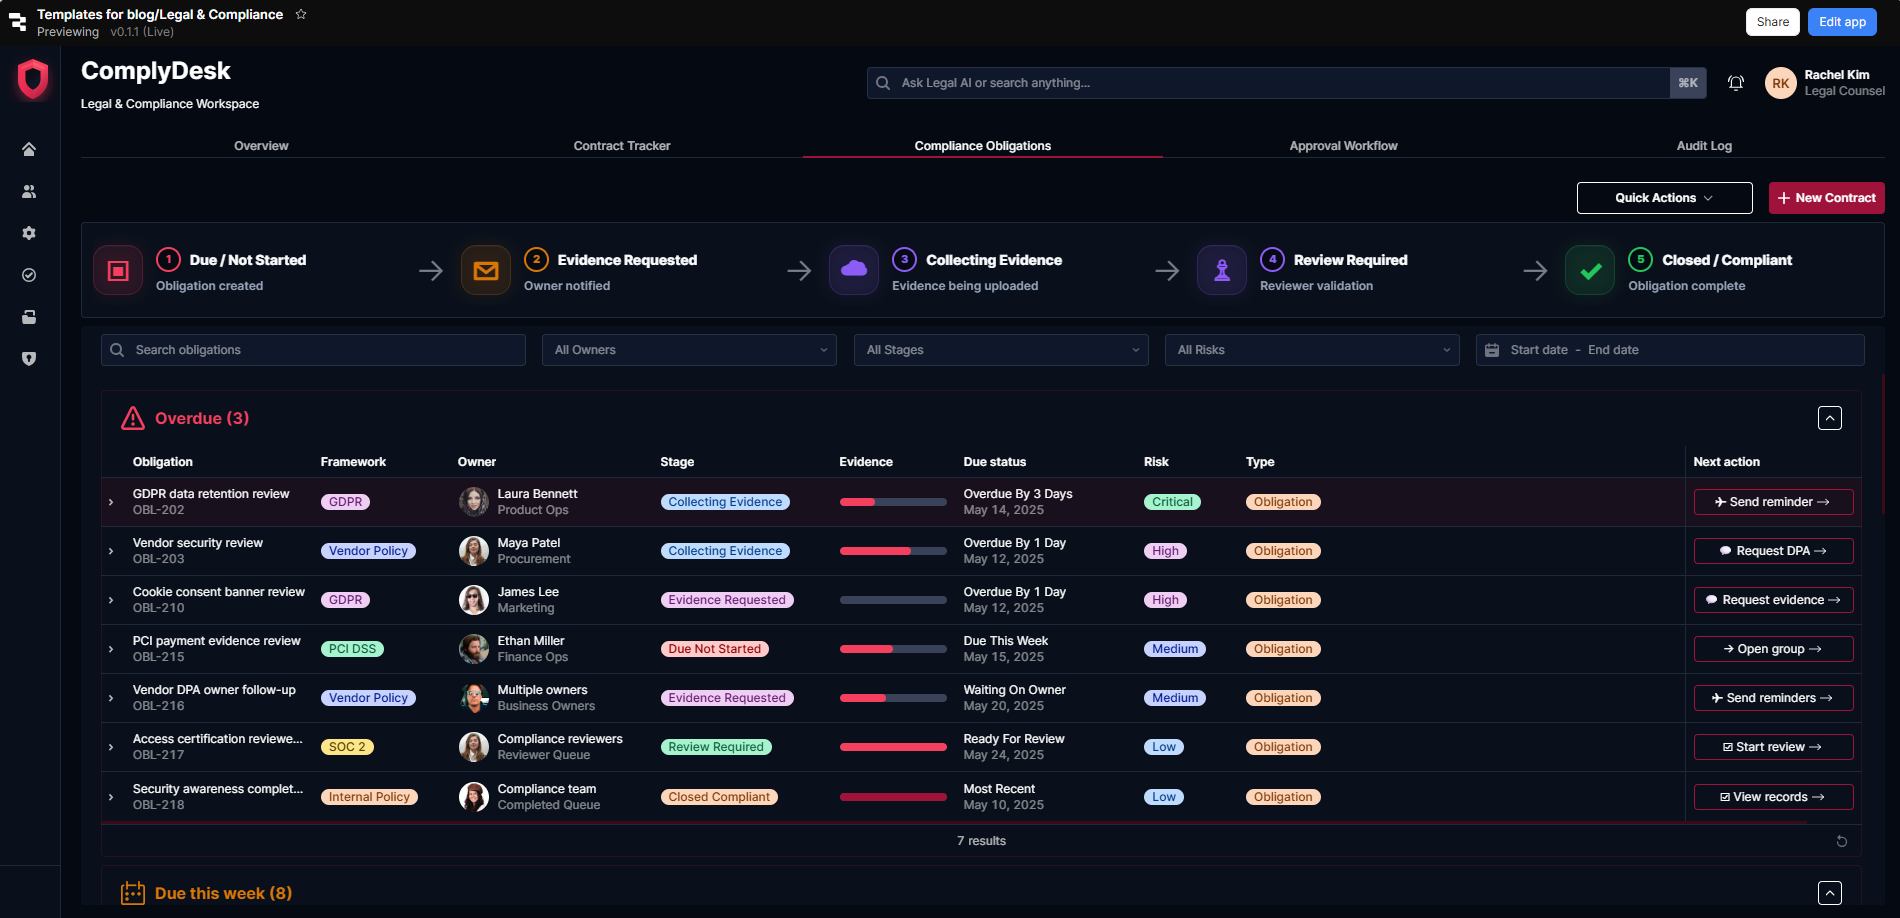Collapse the Overdue section
The width and height of the screenshot is (1900, 918).
(1829, 418)
